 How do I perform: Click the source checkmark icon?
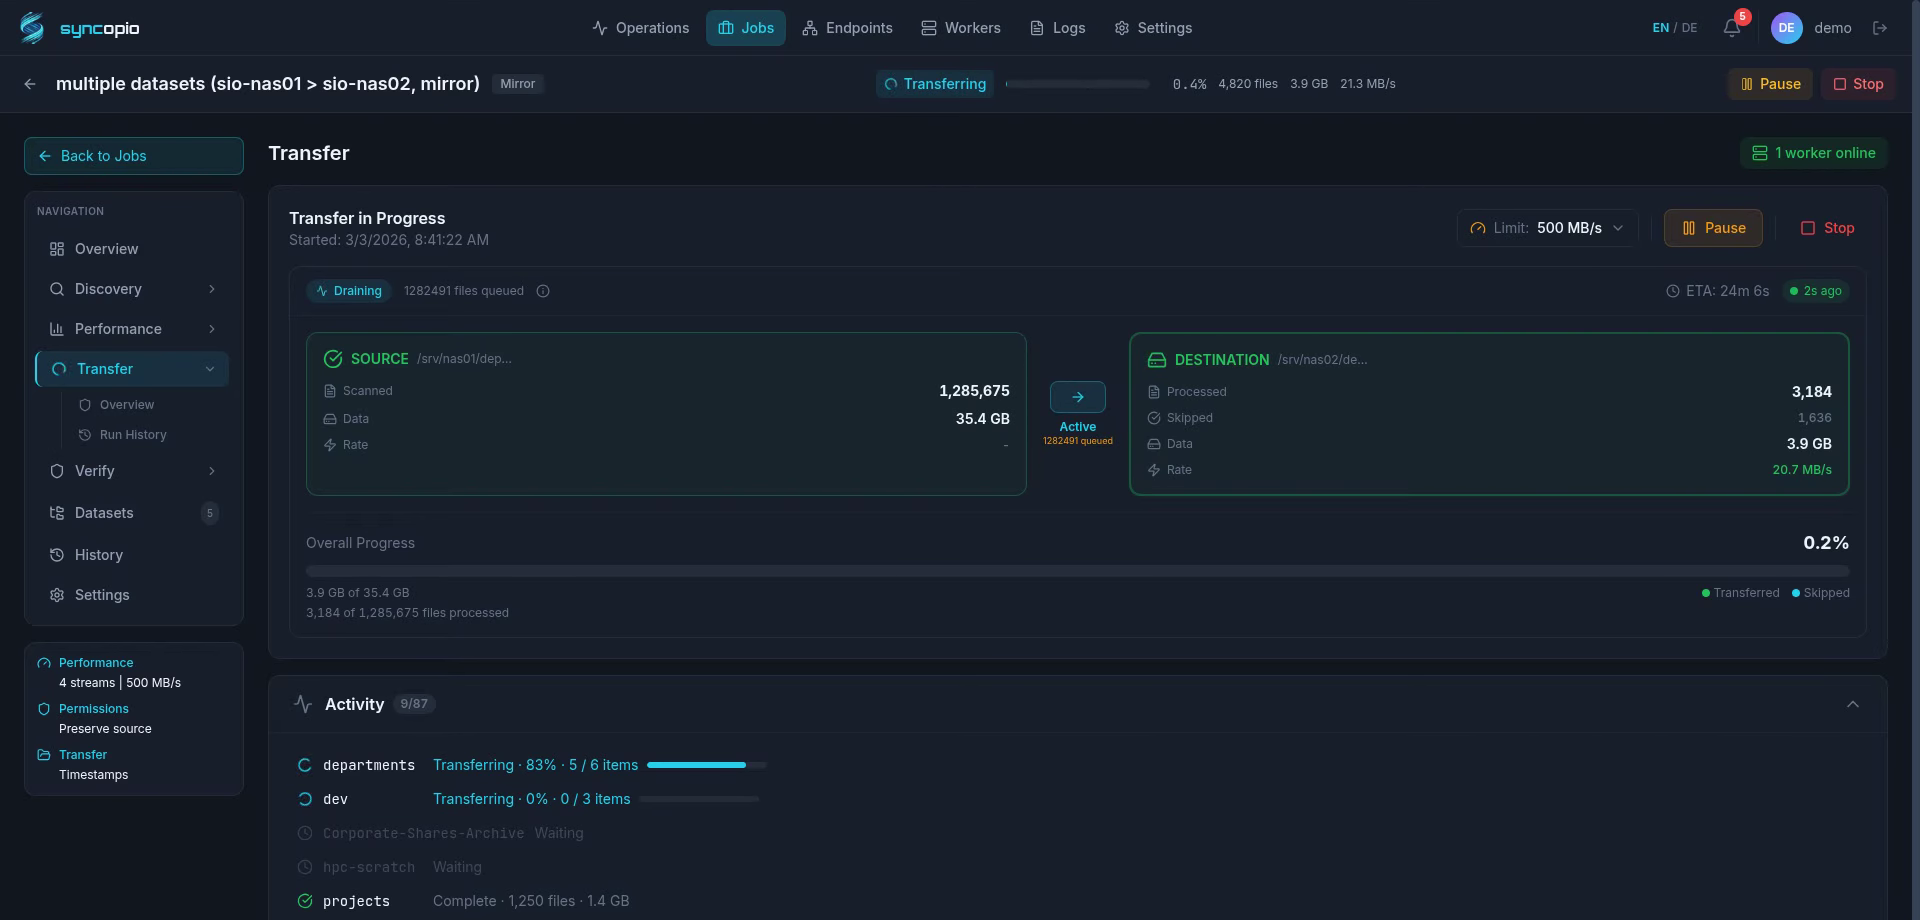[333, 359]
